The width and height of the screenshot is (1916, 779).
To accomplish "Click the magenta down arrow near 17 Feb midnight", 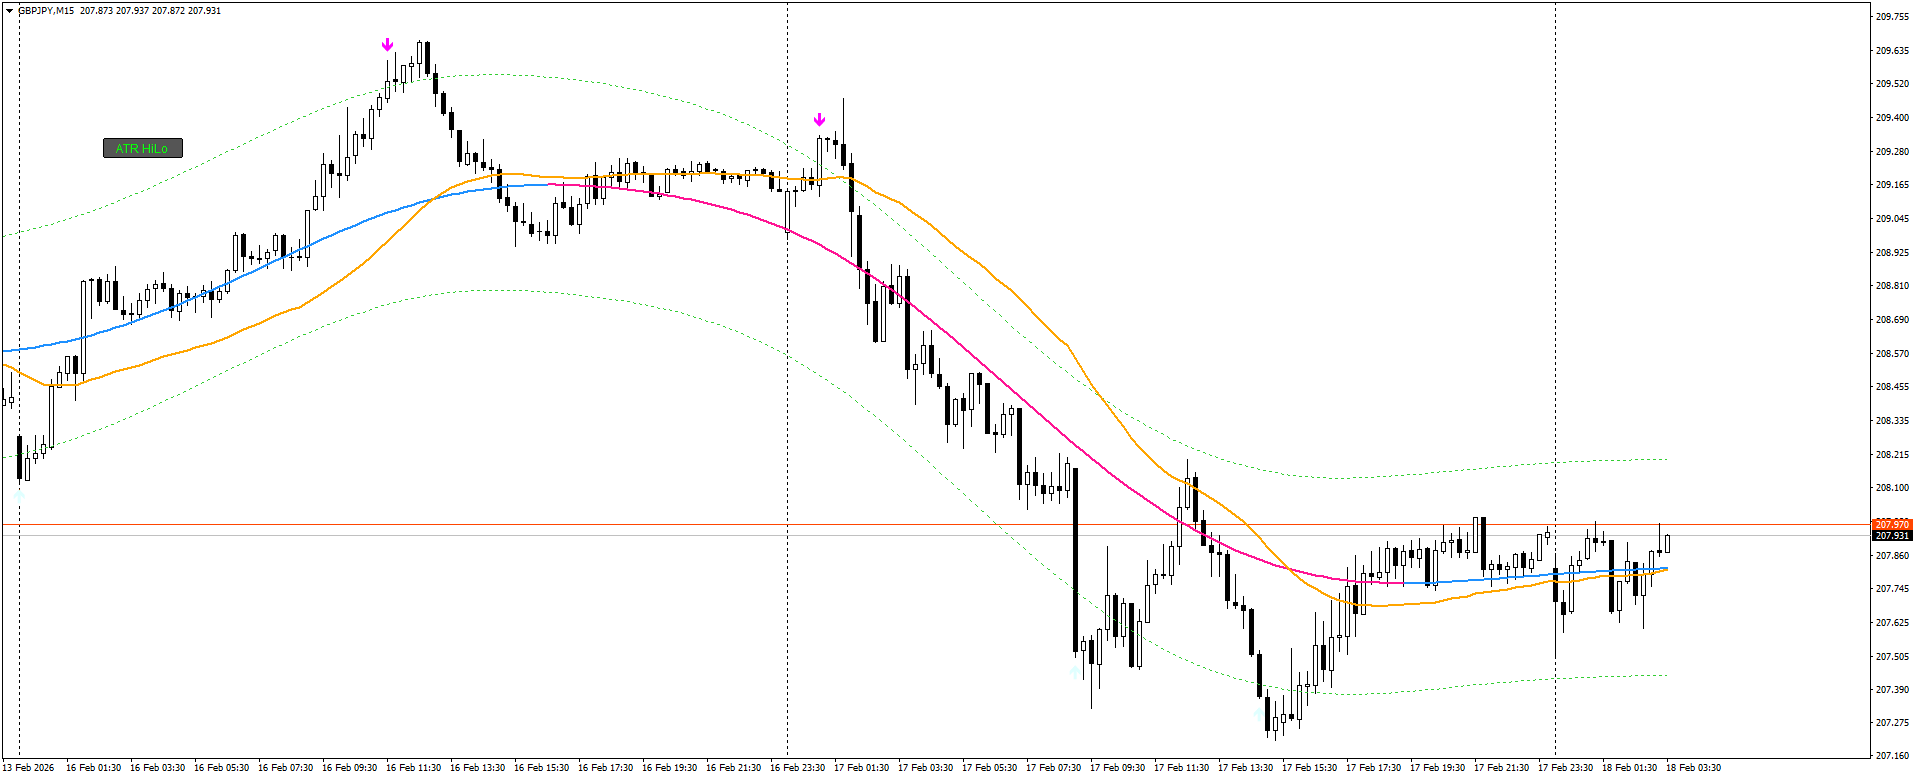I will click(x=820, y=120).
